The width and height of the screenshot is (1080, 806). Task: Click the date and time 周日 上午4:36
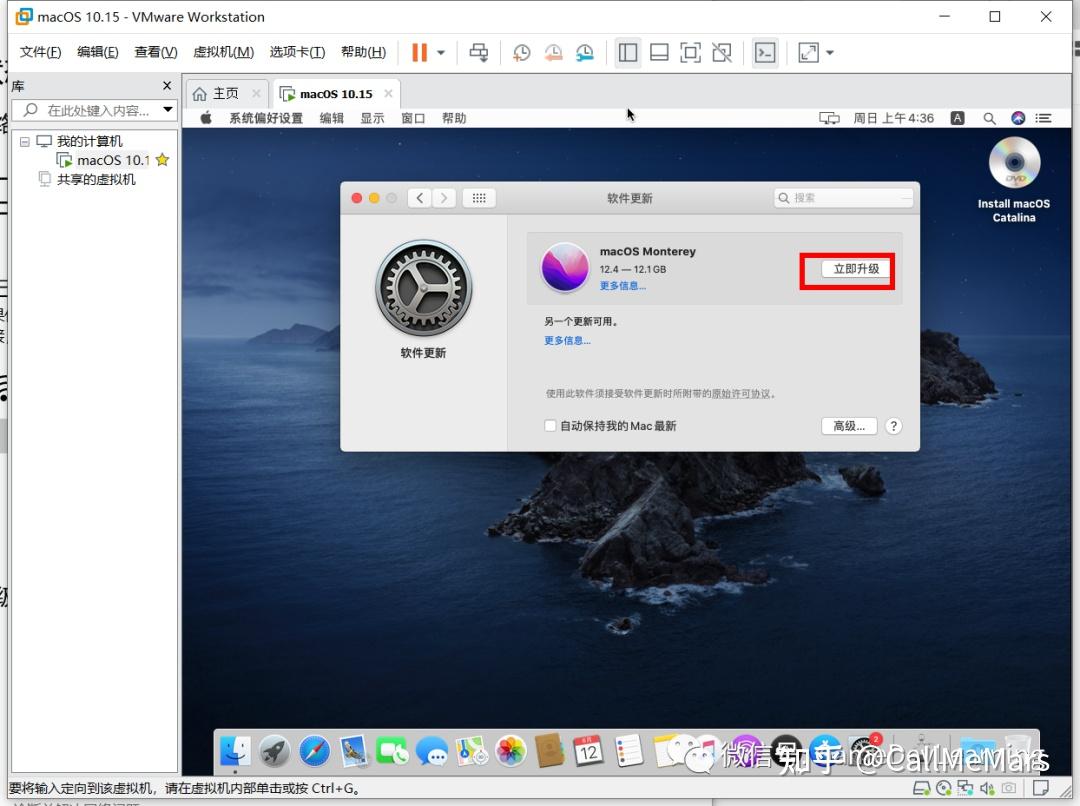[893, 118]
